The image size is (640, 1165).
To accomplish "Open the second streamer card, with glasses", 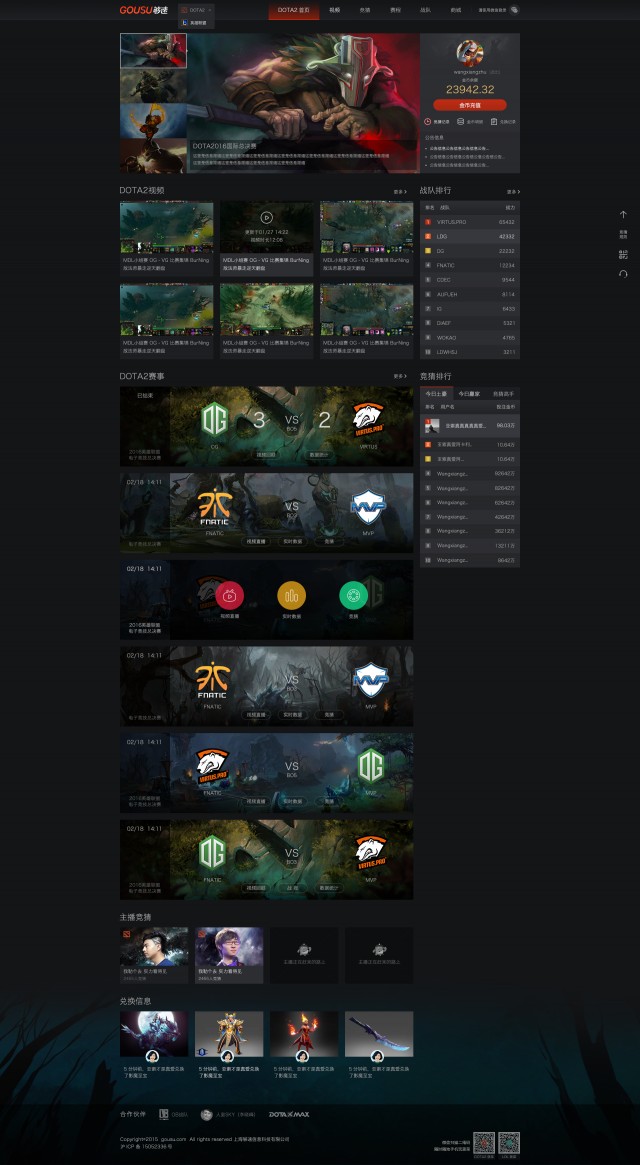I will tap(229, 955).
